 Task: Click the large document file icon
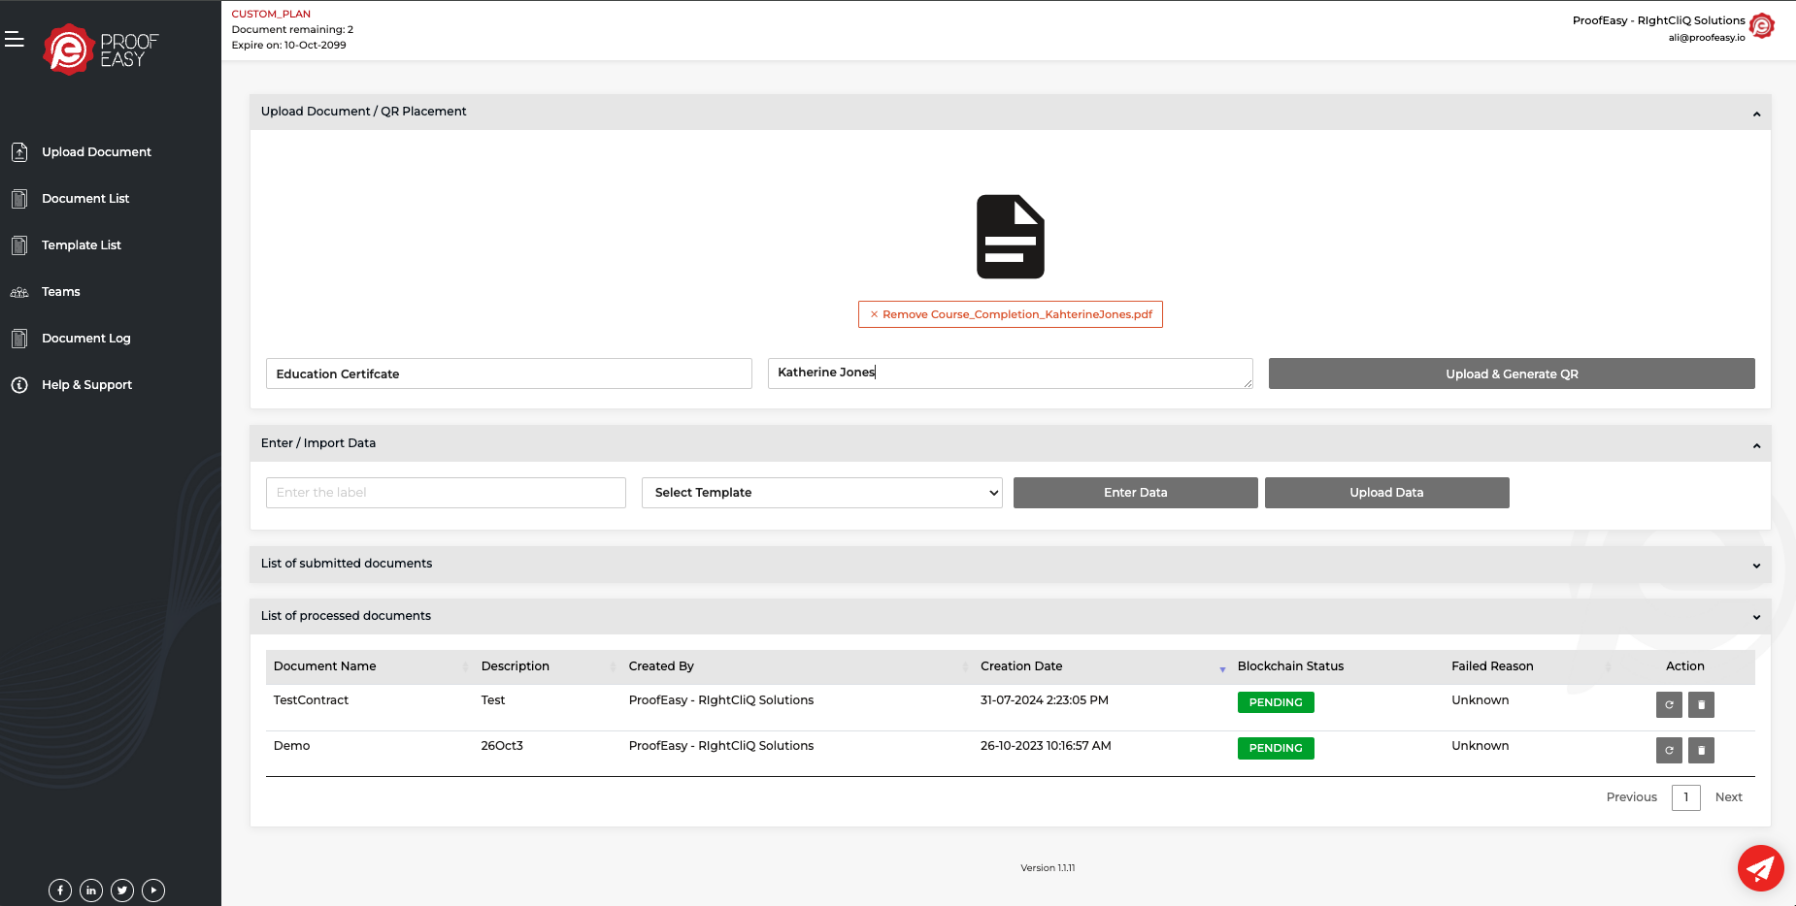[x=1010, y=237]
